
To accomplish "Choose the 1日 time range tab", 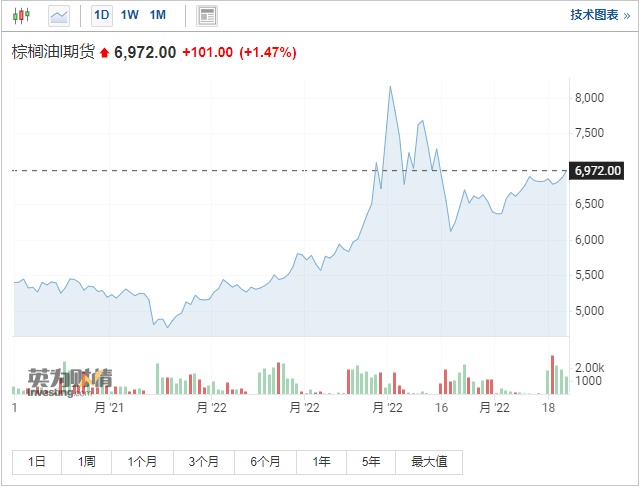I will (x=37, y=462).
